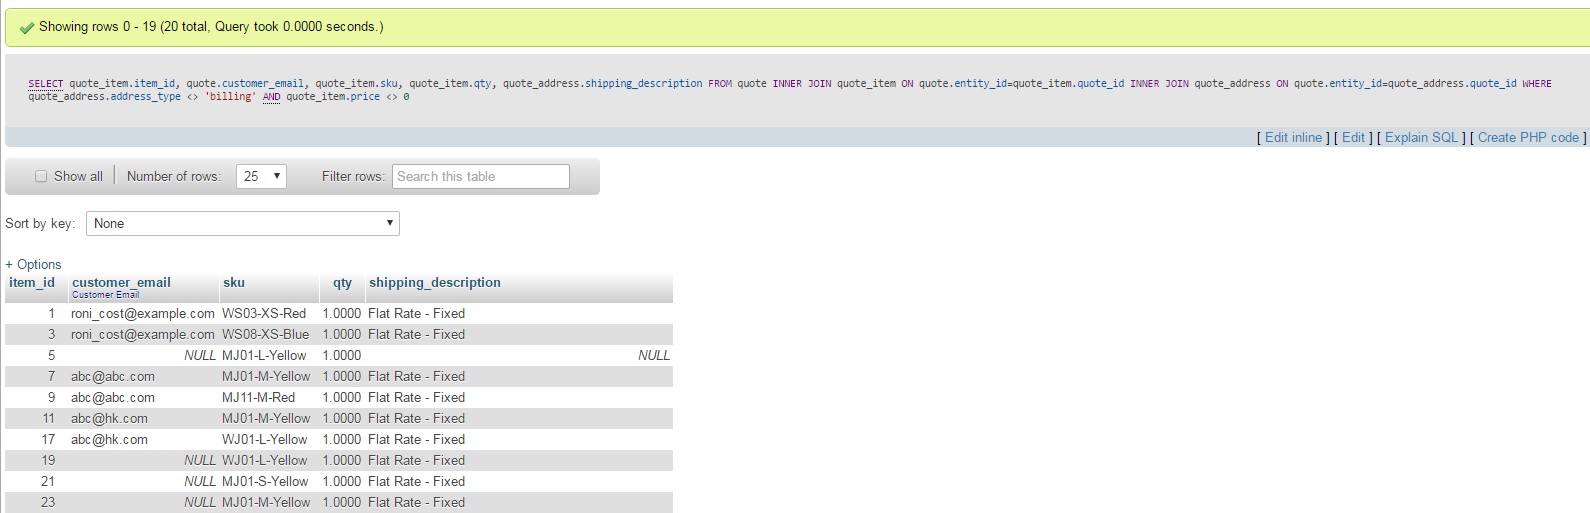
Task: Open the Edit inline link
Action: click(1293, 138)
